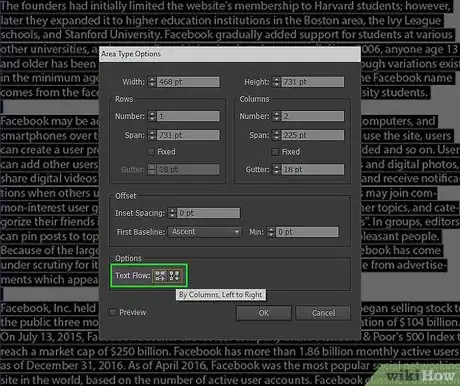This screenshot has height=386, width=460.
Task: Click the Columns Gutter field
Action: (312, 169)
